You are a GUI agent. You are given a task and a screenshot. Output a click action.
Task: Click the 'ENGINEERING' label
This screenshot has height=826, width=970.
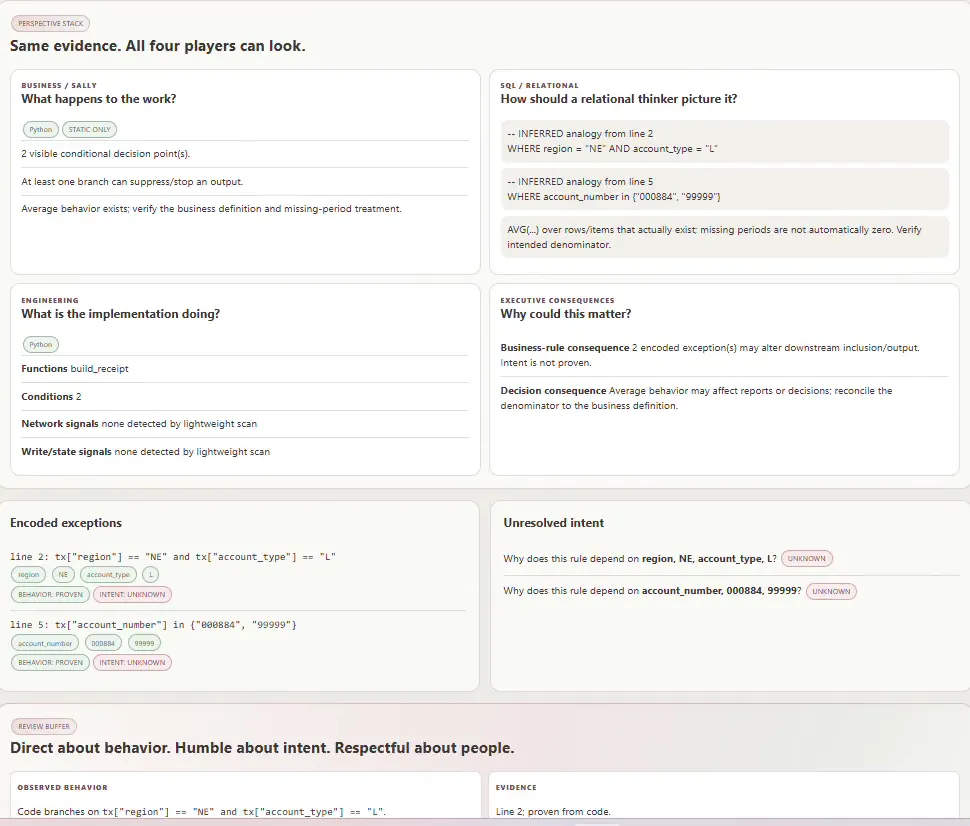[50, 301]
